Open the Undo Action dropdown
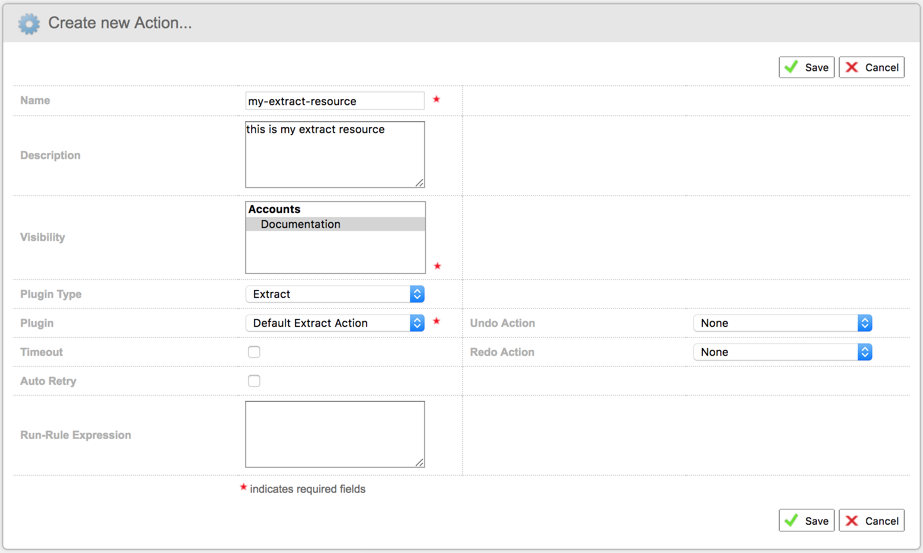Image resolution: width=923 pixels, height=553 pixels. [782, 323]
